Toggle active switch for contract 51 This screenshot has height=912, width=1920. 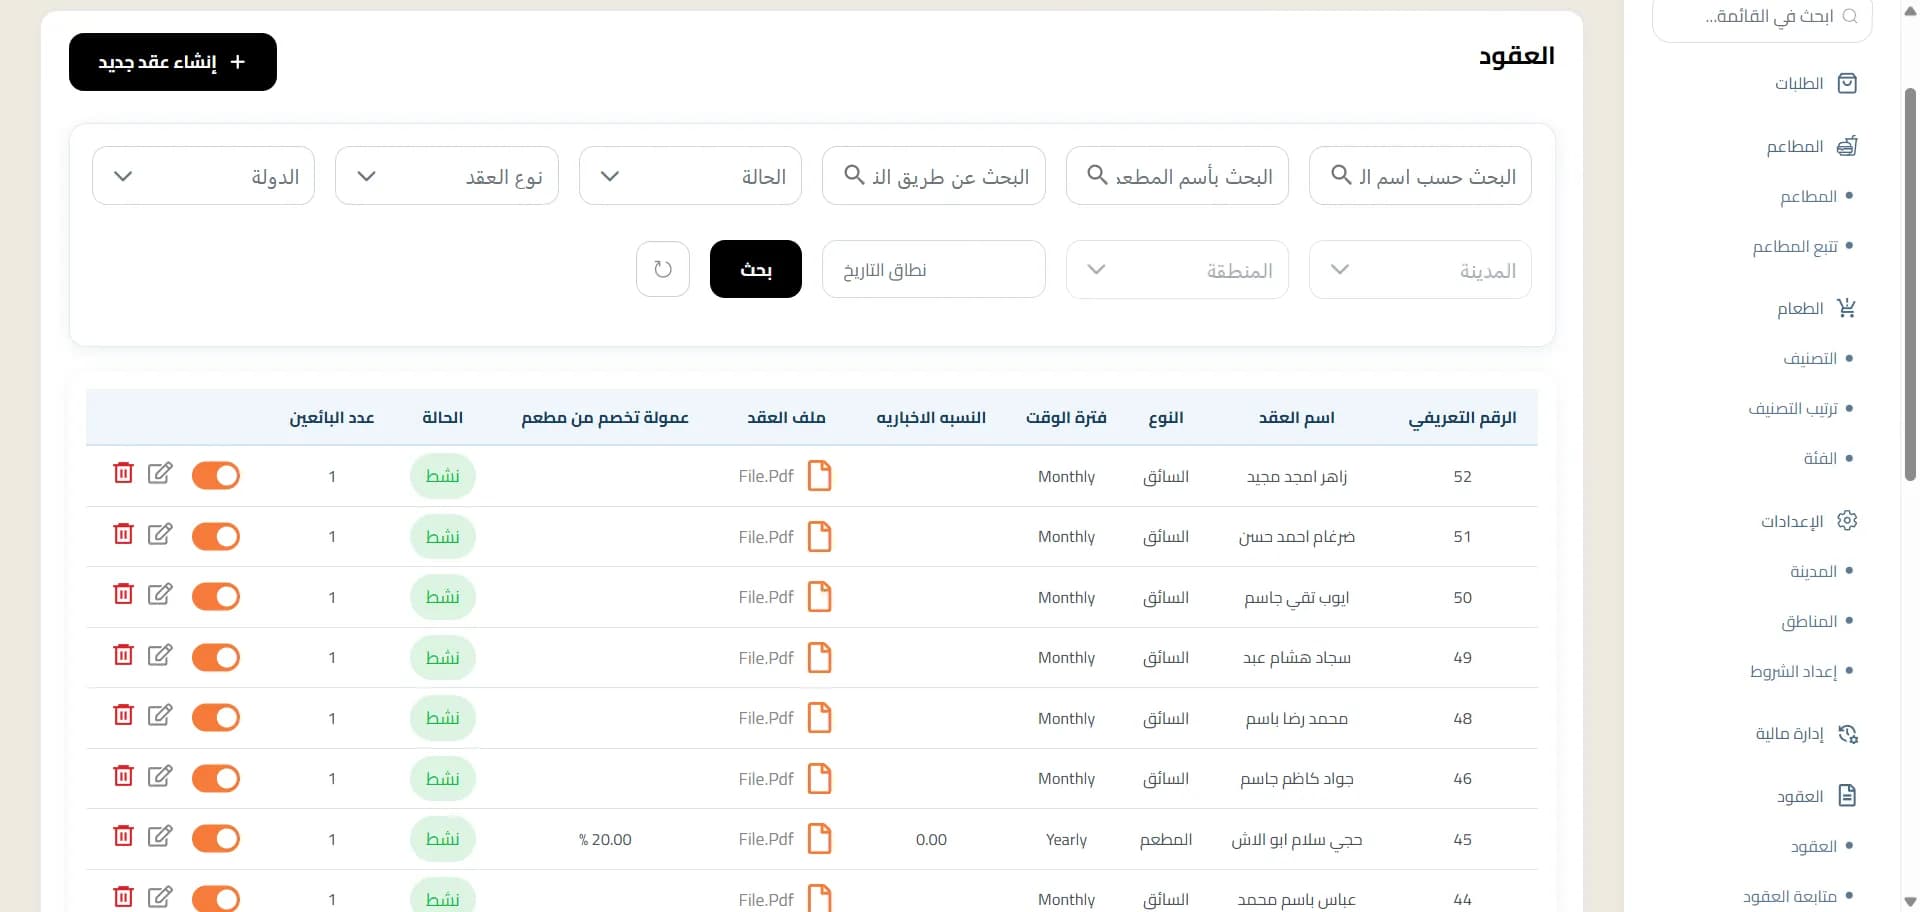click(x=216, y=536)
